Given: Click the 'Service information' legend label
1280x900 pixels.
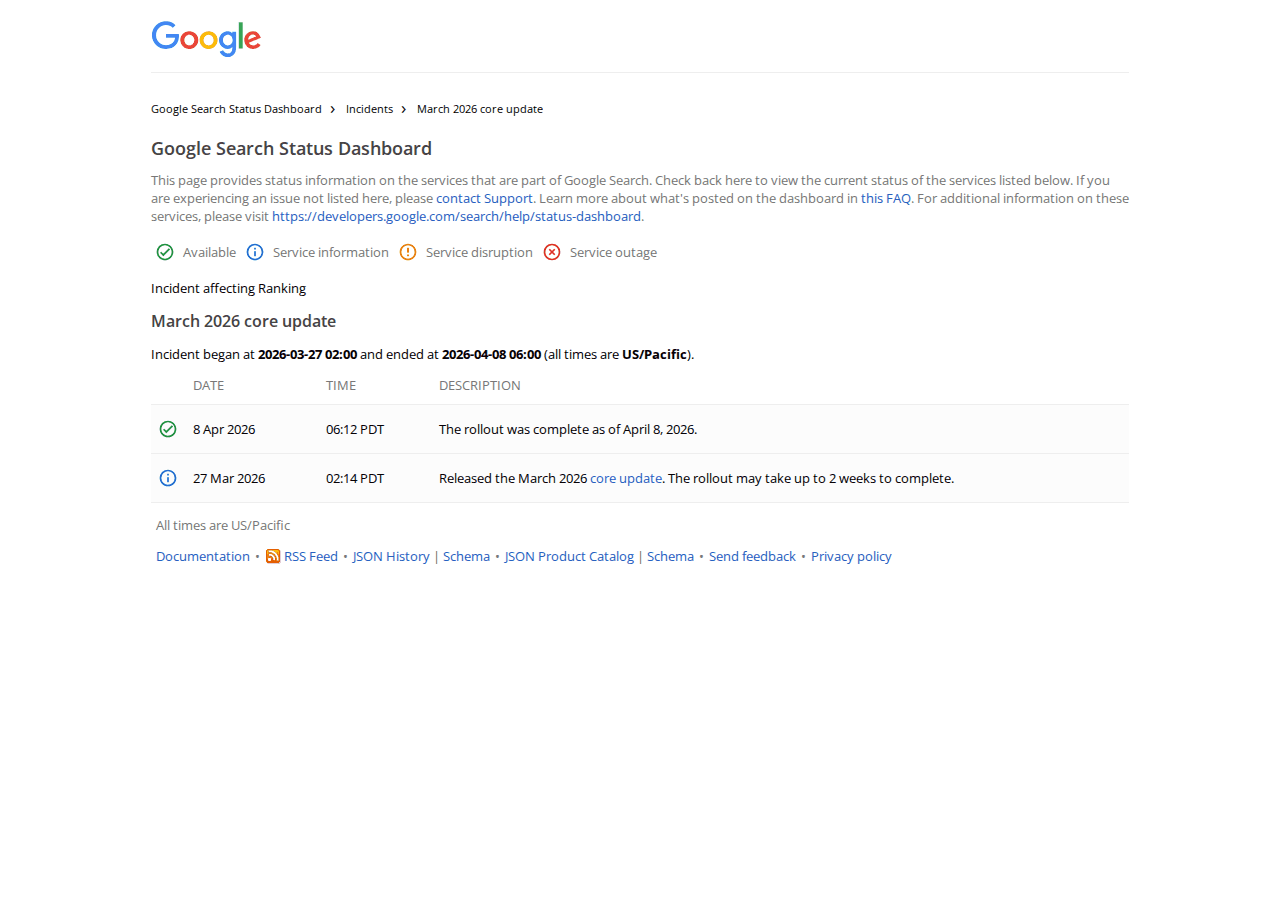Looking at the screenshot, I should (x=331, y=252).
